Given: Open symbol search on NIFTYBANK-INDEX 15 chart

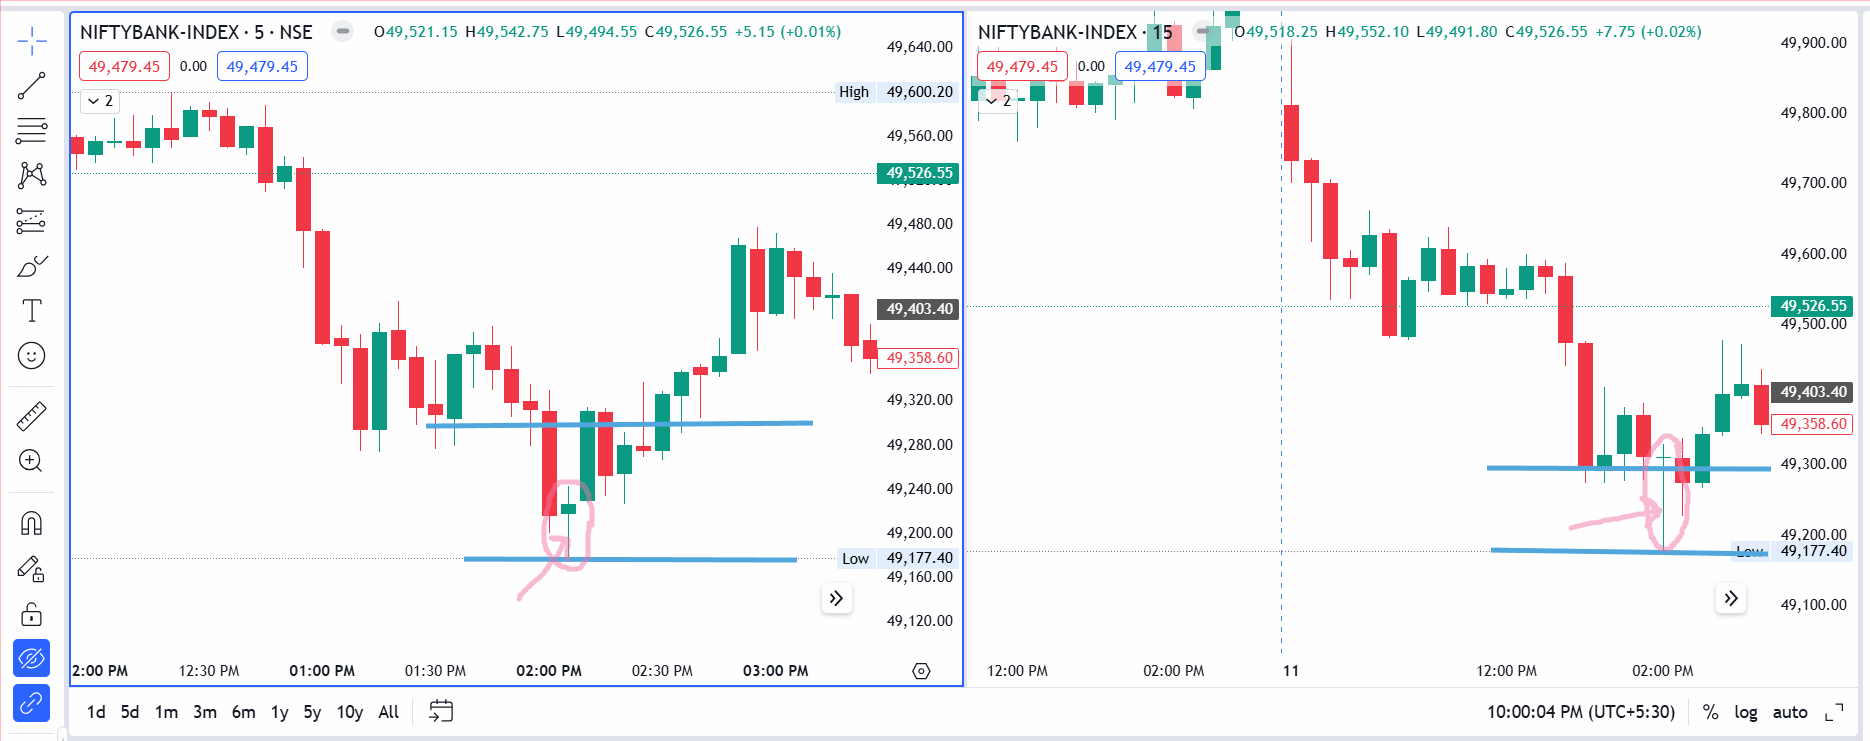Looking at the screenshot, I should coord(1075,32).
